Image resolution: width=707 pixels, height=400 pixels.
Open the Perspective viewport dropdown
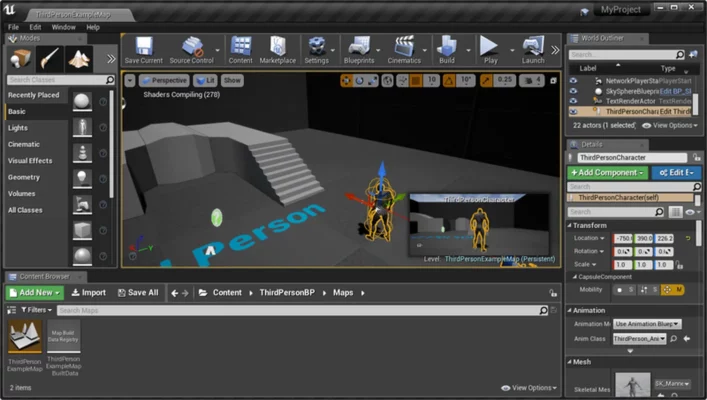[x=163, y=80]
